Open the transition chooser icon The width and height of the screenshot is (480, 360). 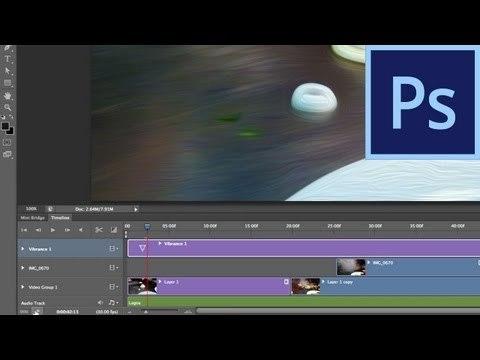click(114, 230)
